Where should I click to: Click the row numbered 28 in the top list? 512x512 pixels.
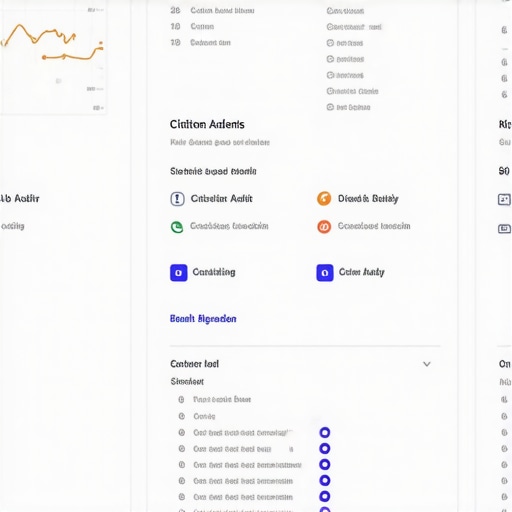click(212, 11)
